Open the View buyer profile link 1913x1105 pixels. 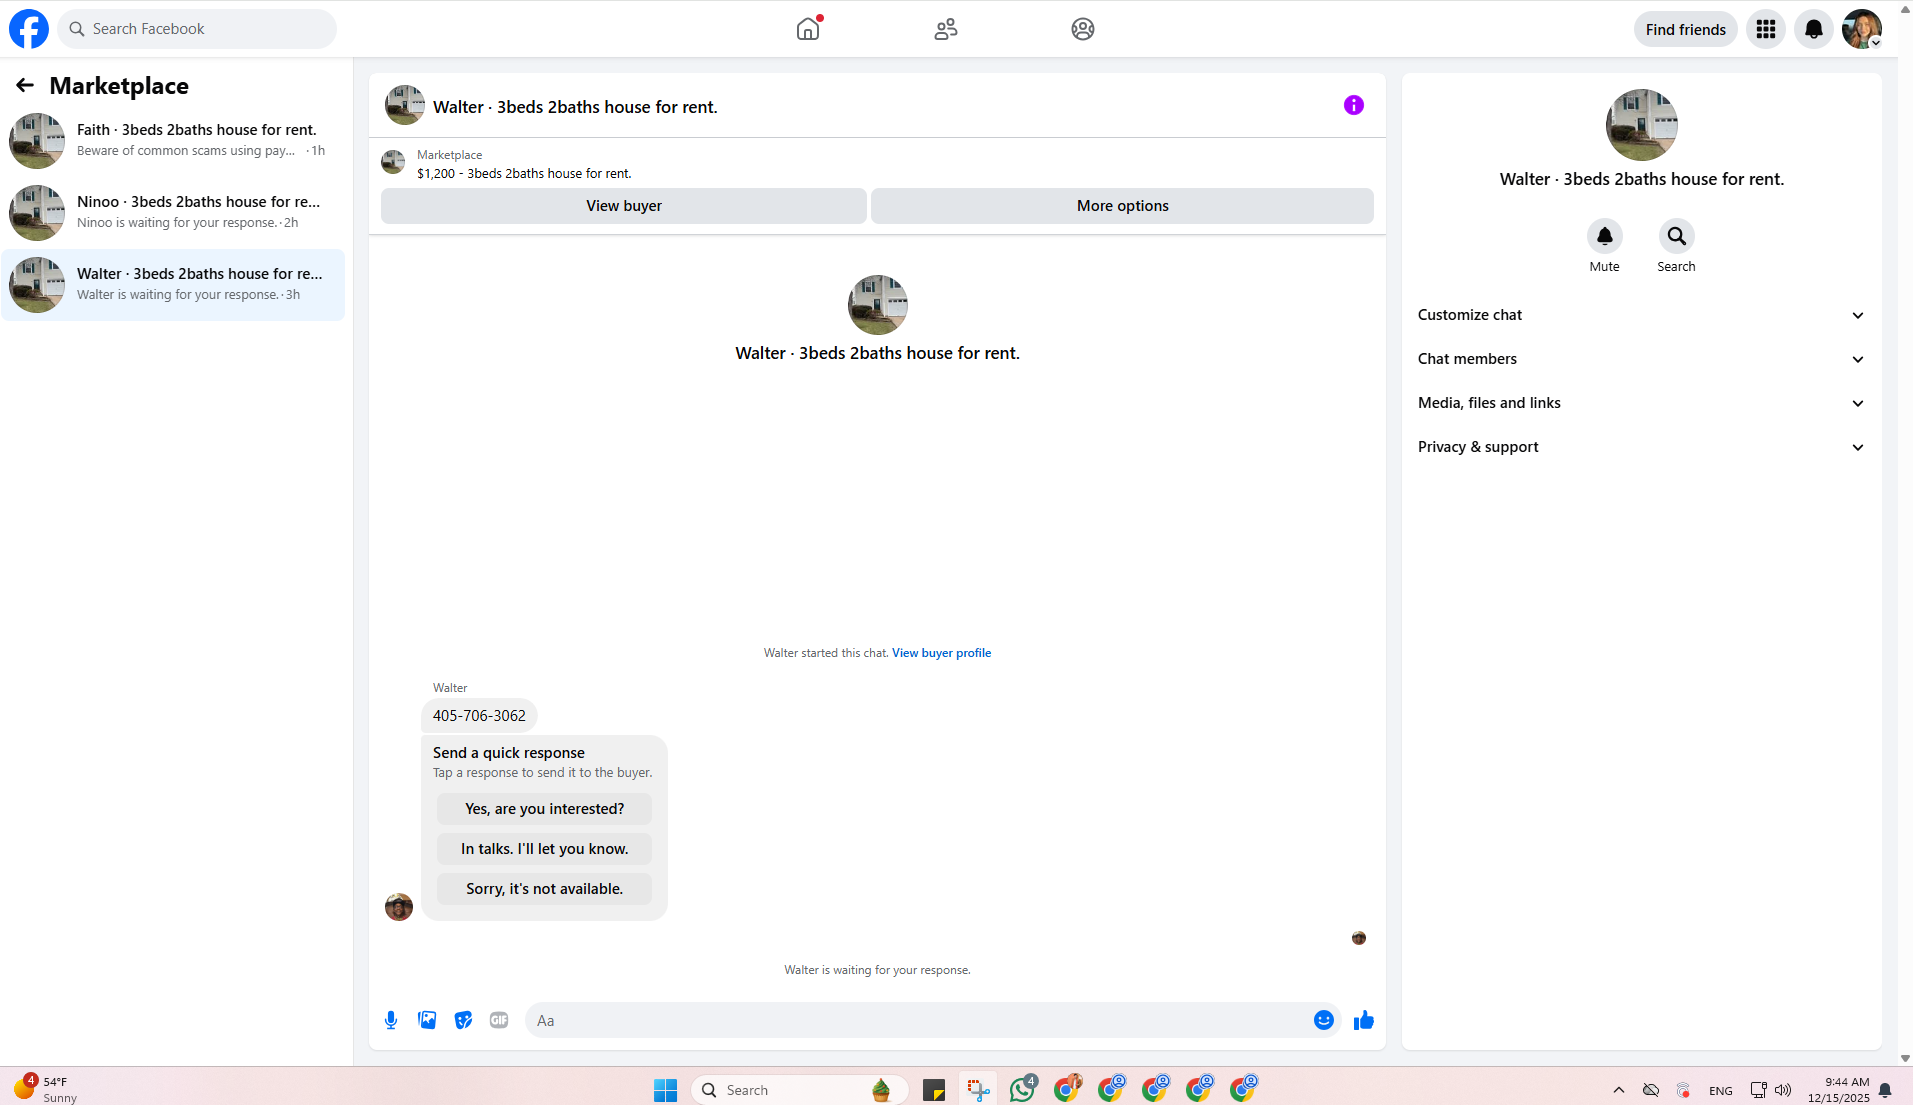(x=941, y=653)
